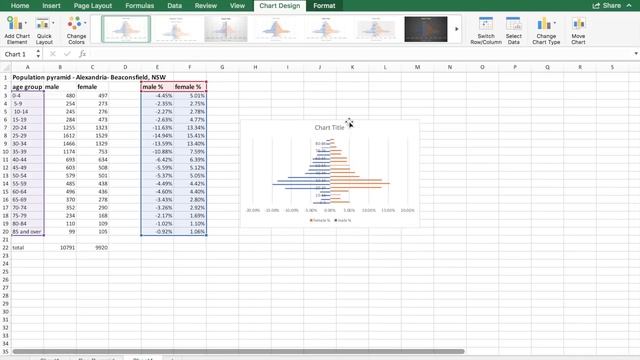The image size is (640, 360).
Task: Open the Change Colors palette
Action: 76,30
